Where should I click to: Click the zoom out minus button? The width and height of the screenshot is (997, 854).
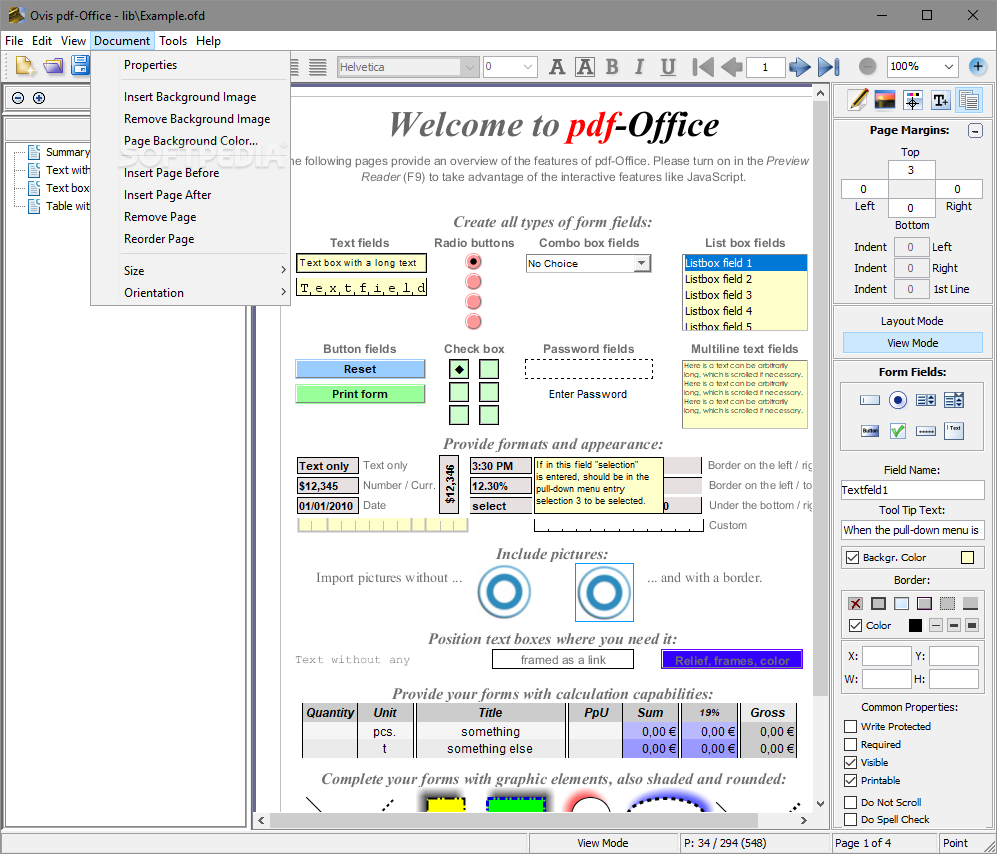[x=867, y=66]
